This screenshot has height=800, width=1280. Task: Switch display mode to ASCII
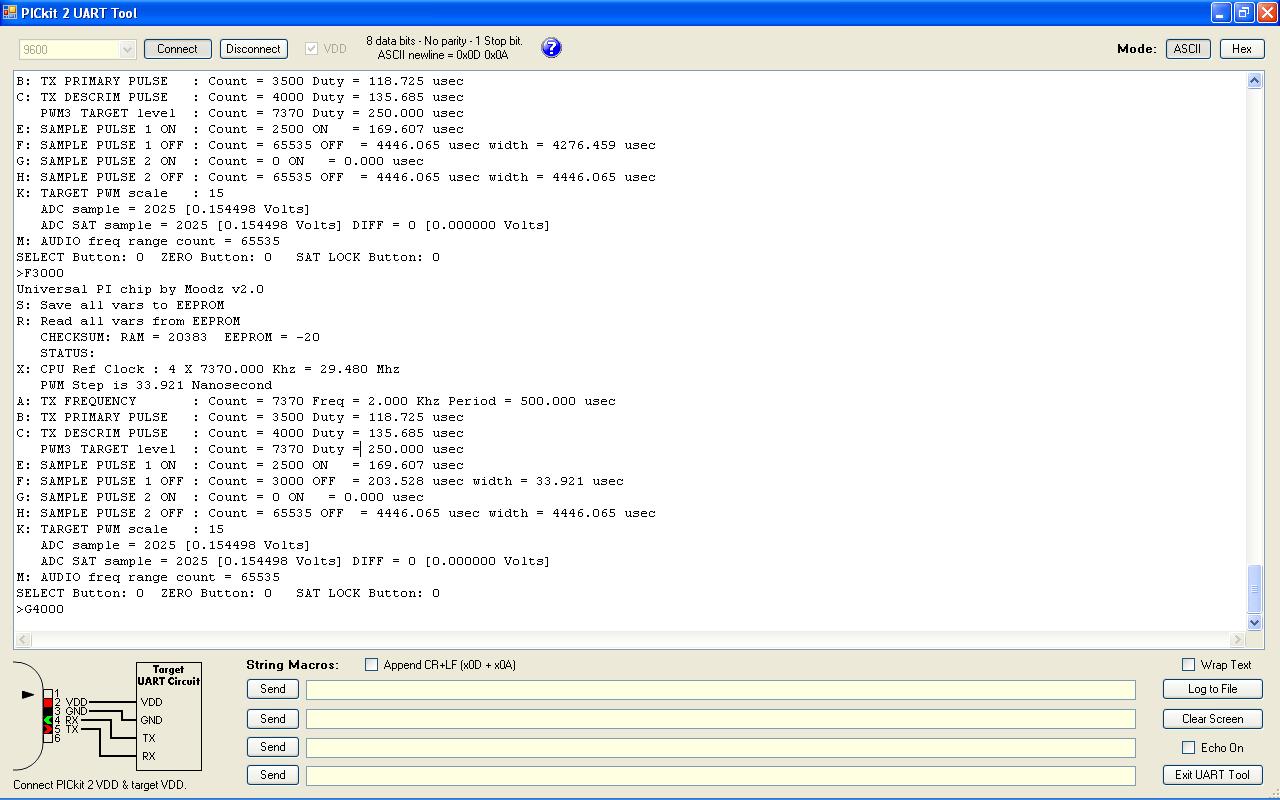coord(1187,49)
